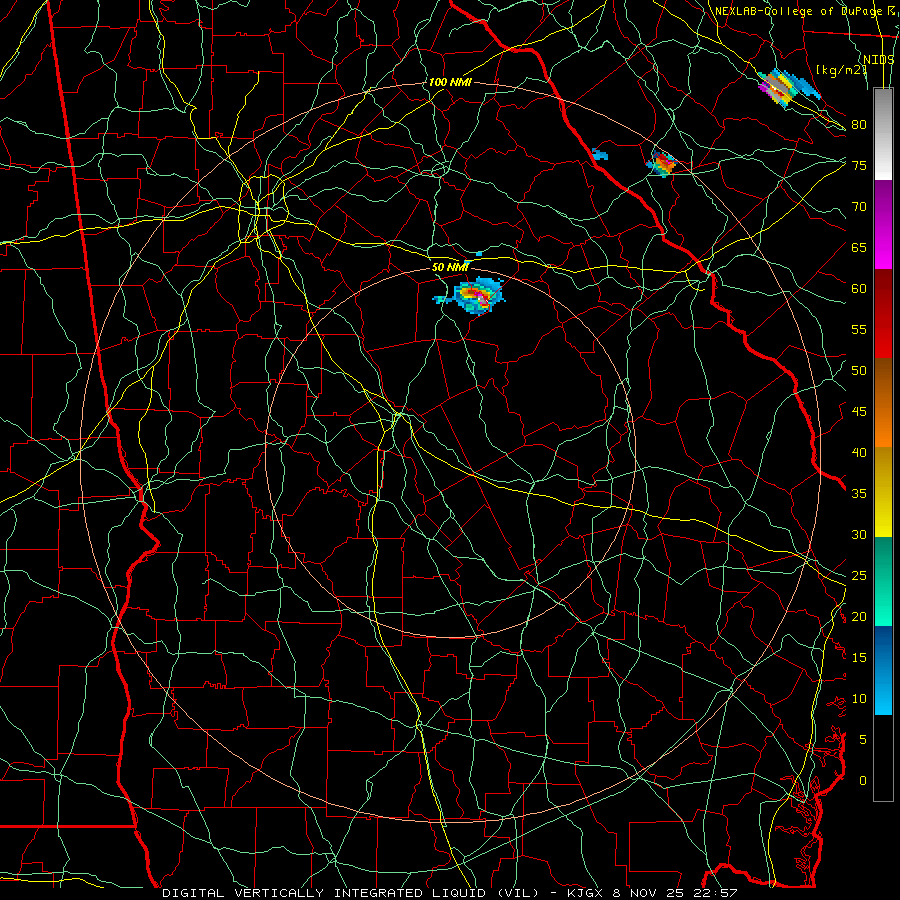Click the "55" value on the color scale
The height and width of the screenshot is (900, 900).
click(x=859, y=329)
